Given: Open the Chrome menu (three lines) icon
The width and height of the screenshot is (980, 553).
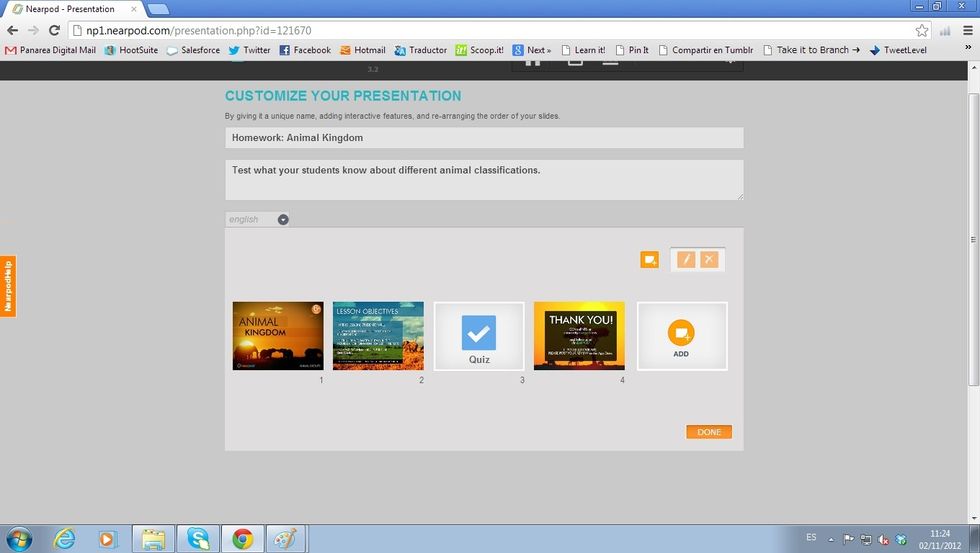Looking at the screenshot, I should [968, 30].
